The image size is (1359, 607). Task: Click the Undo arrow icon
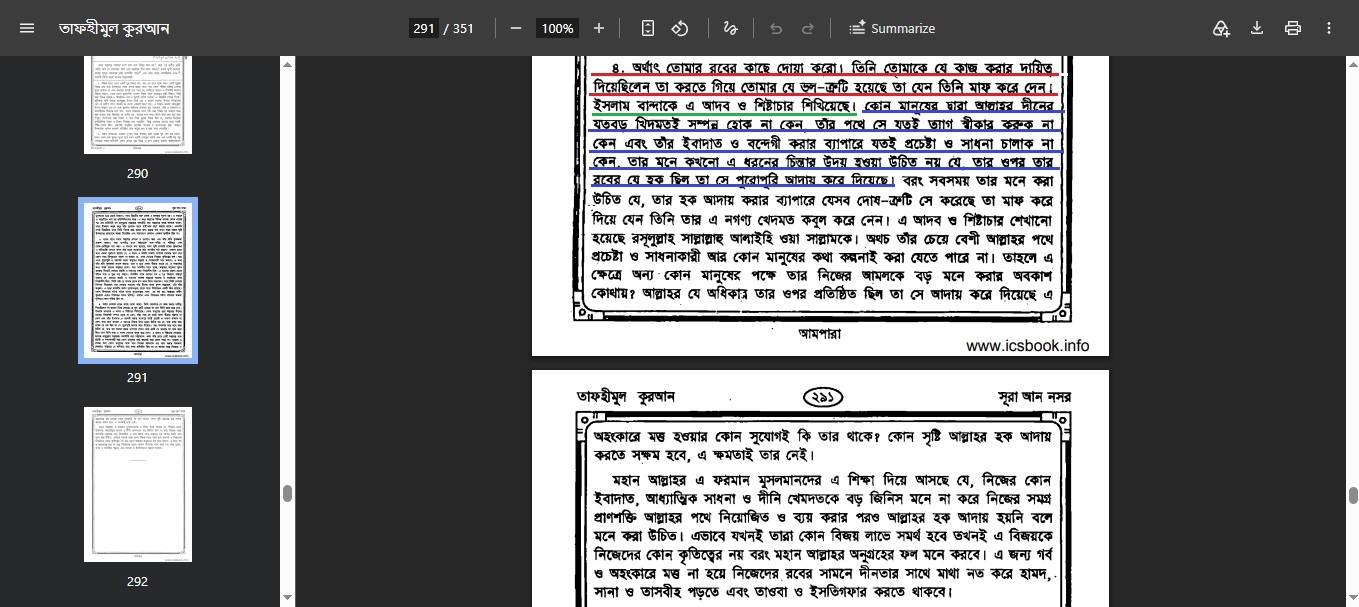pyautogui.click(x=776, y=28)
